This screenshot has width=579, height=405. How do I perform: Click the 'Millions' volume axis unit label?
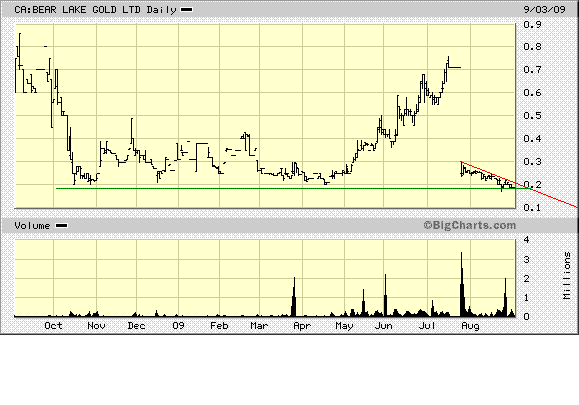[567, 275]
